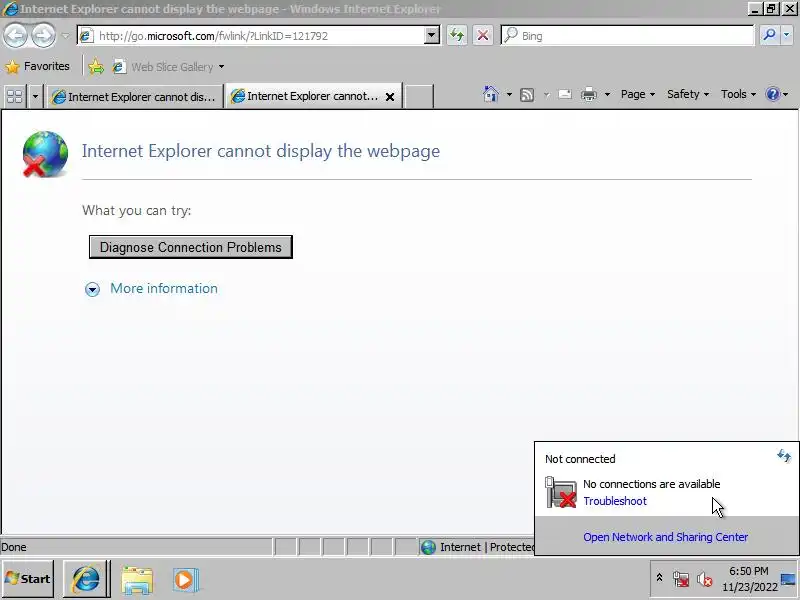Open the Help question mark menu
Image resolution: width=800 pixels, height=600 pixels.
click(x=777, y=94)
